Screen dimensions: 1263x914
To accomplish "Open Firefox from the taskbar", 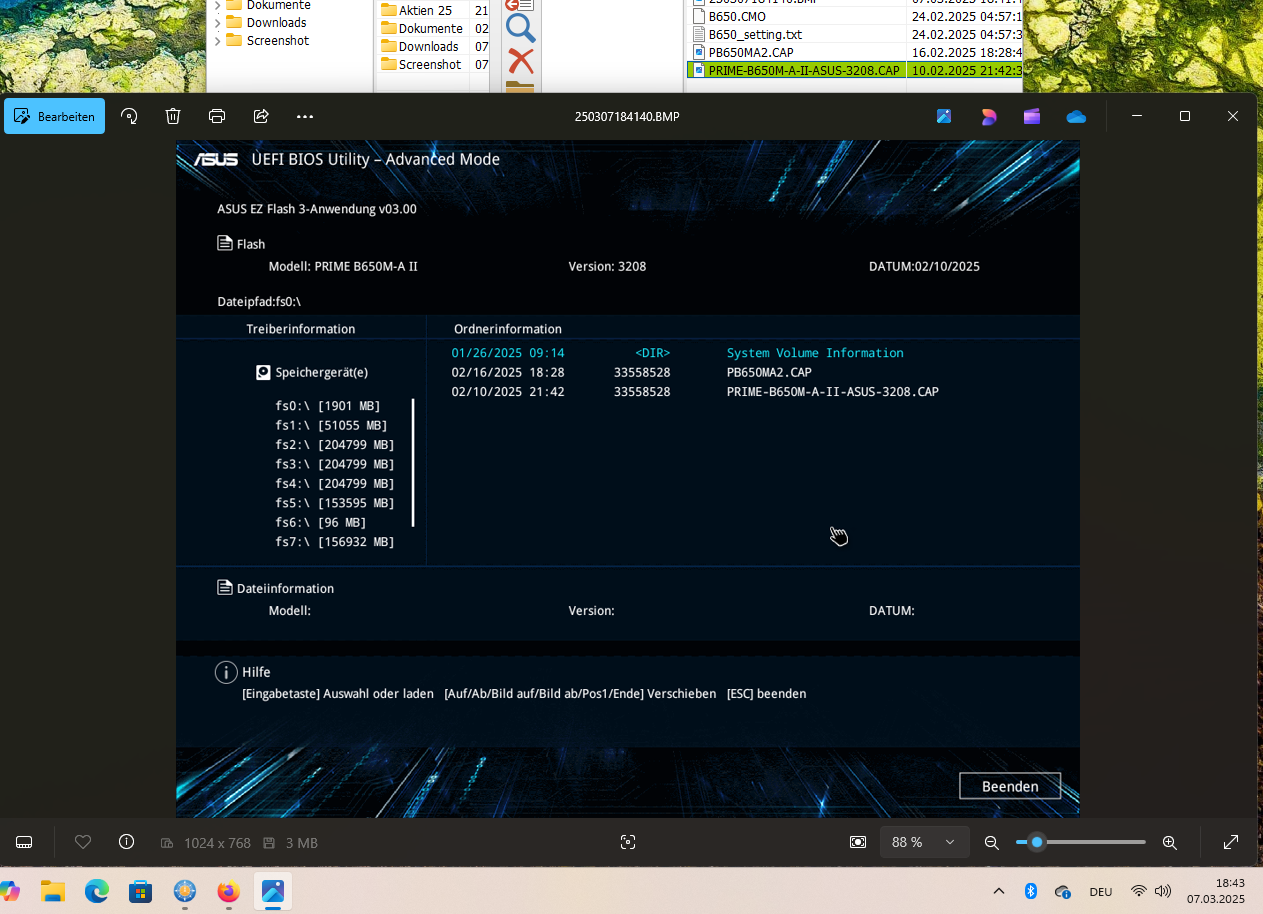I will click(x=229, y=890).
